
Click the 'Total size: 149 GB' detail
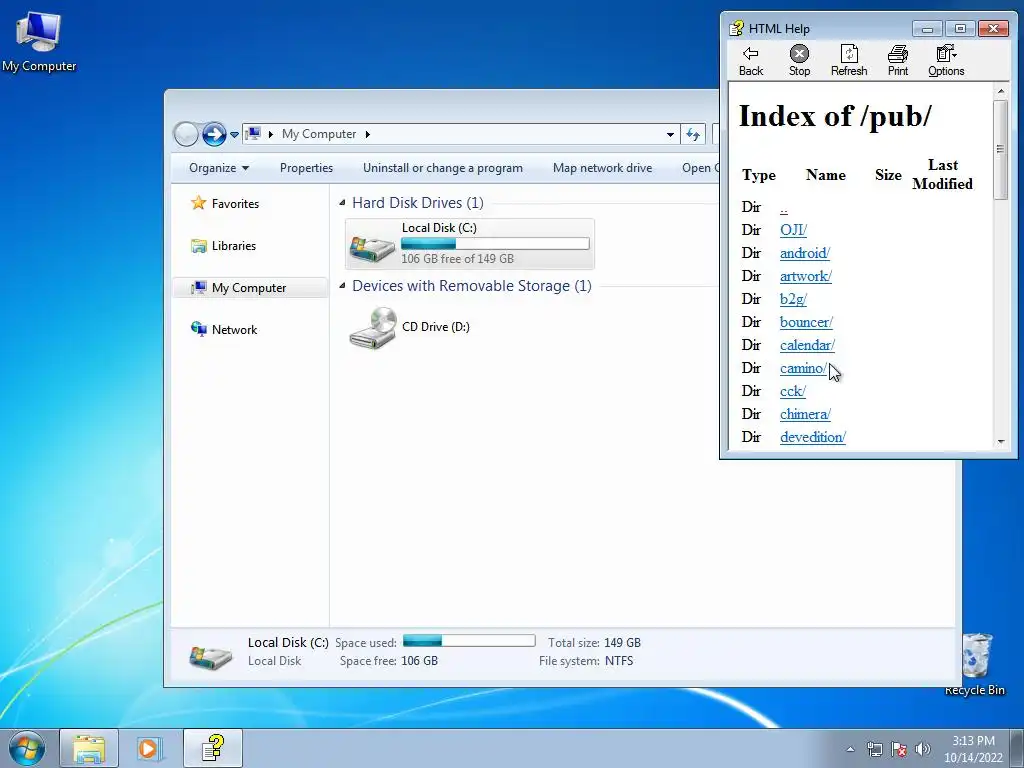pyautogui.click(x=594, y=643)
